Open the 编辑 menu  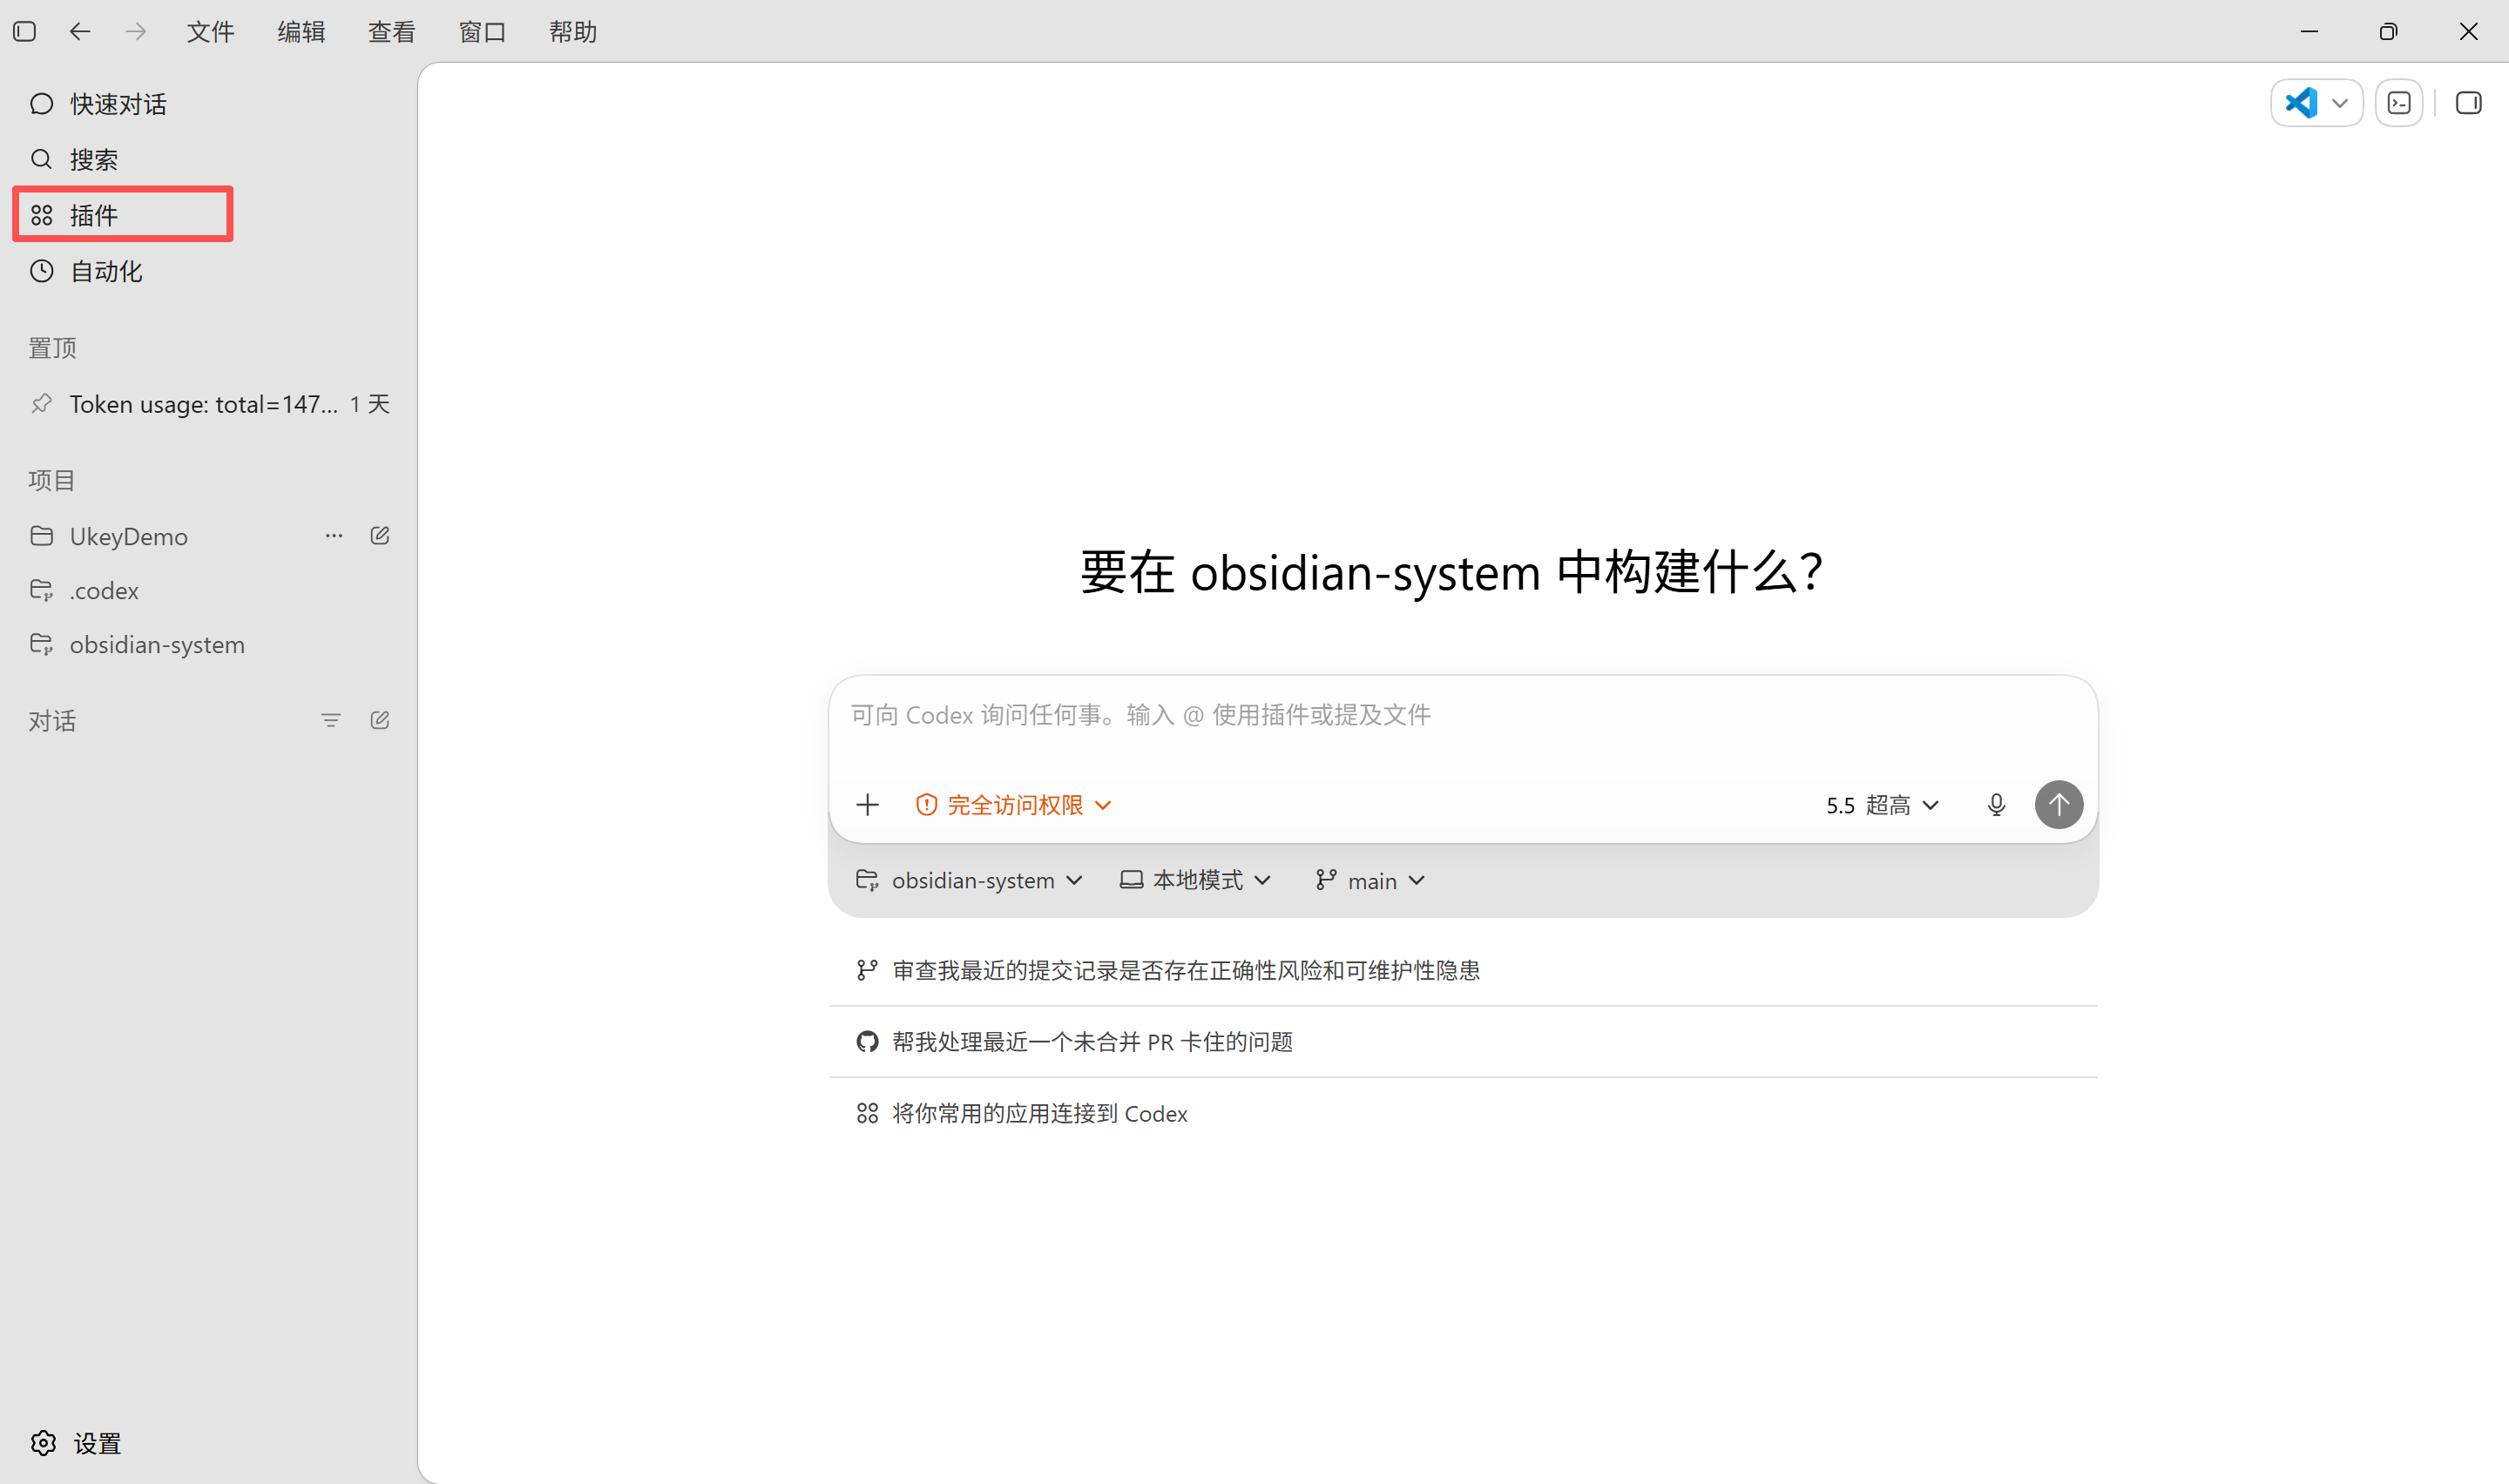301,32
